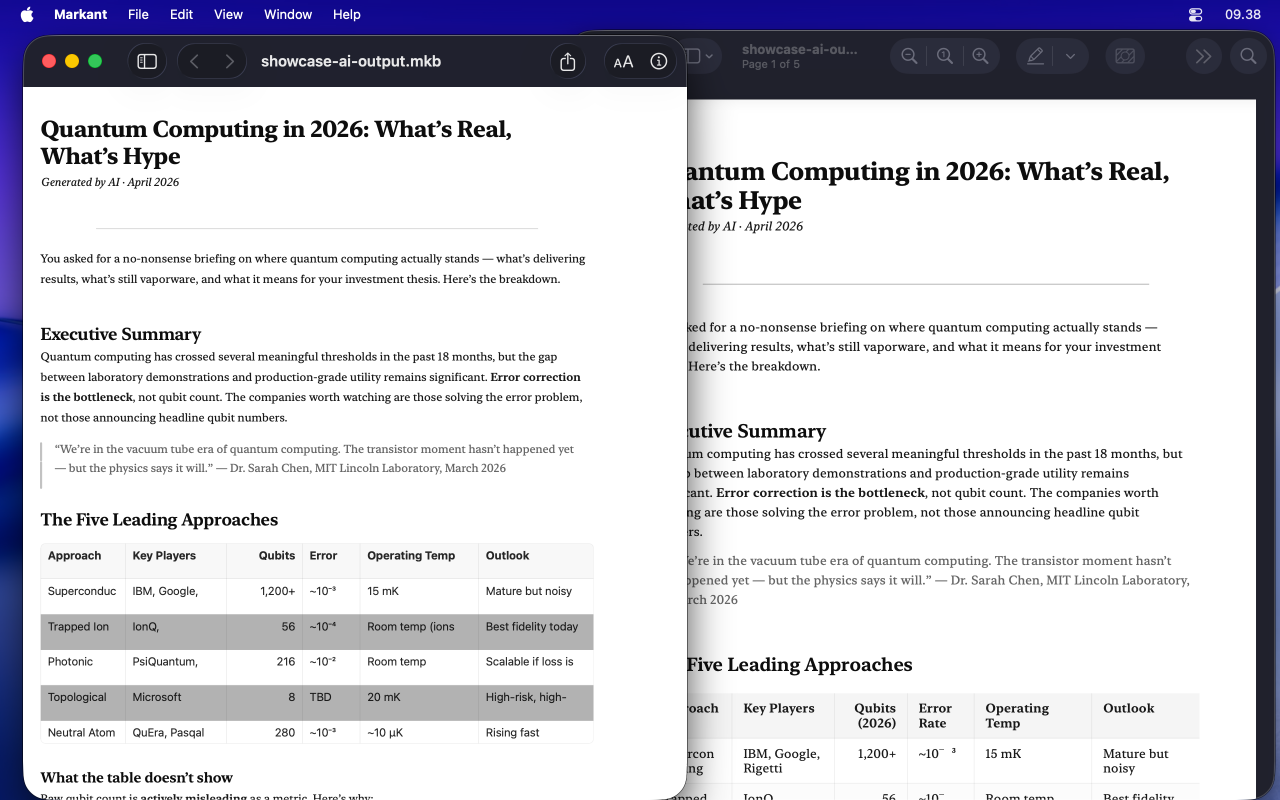1280x800 pixels.
Task: Click the back navigation arrow
Action: pos(194,61)
